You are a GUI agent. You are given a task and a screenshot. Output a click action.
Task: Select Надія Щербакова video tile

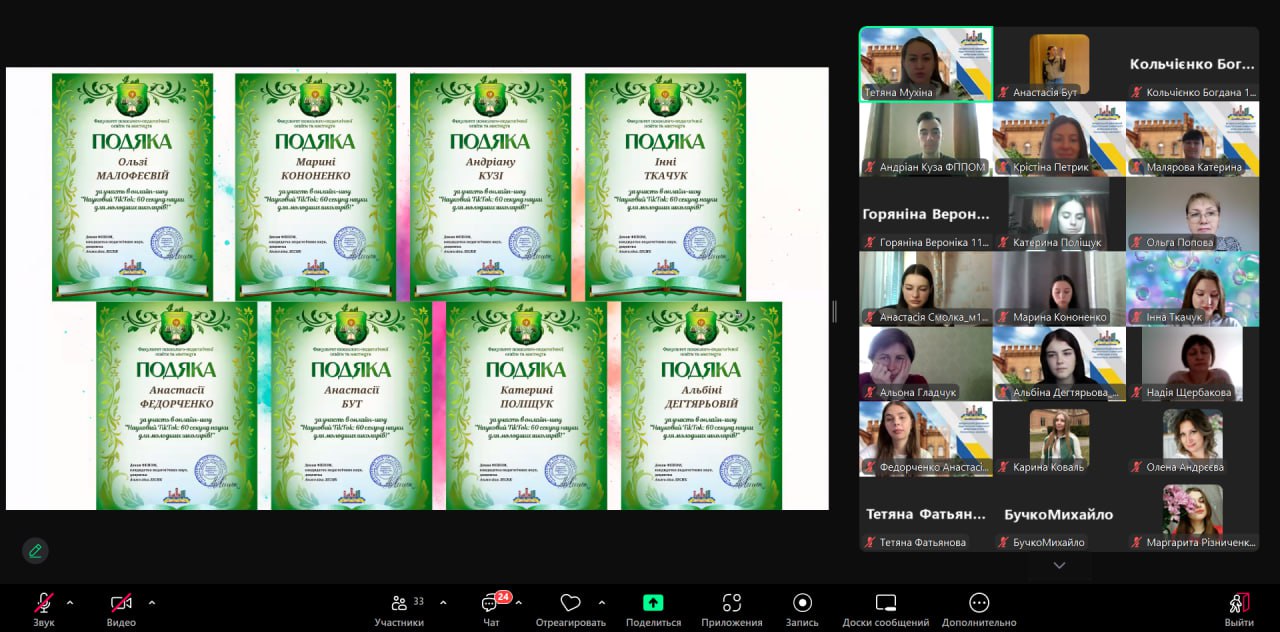(x=1192, y=364)
